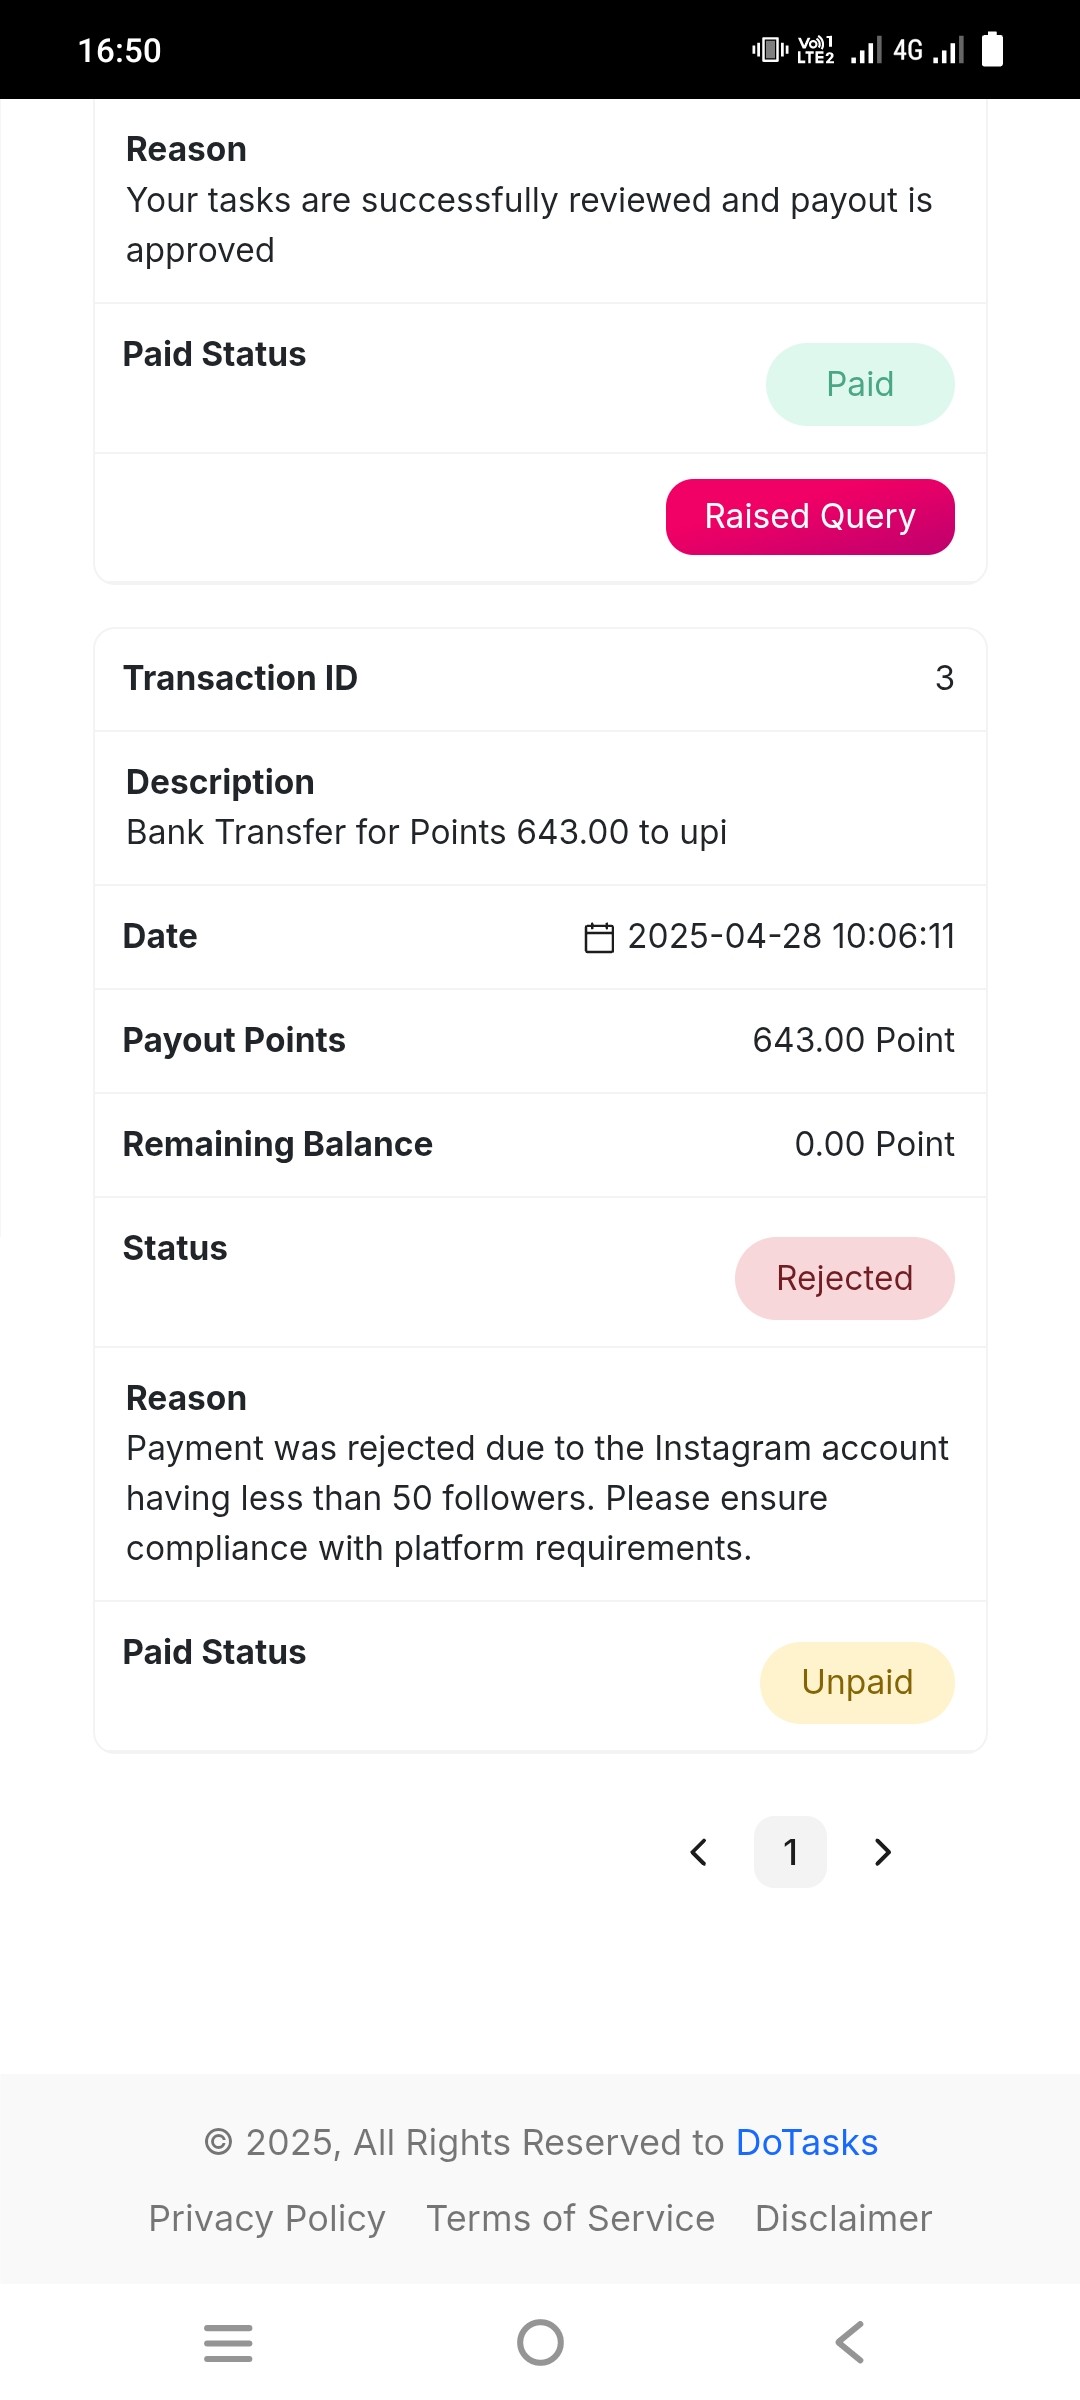Screen dimensions: 1080x2400
Task: Tap the Android recent apps menu icon
Action: coord(228,2343)
